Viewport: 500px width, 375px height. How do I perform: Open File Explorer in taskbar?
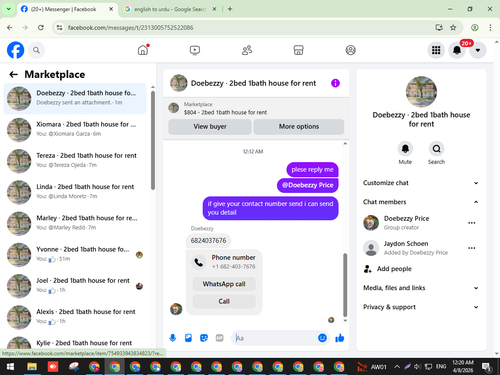click(x=32, y=367)
